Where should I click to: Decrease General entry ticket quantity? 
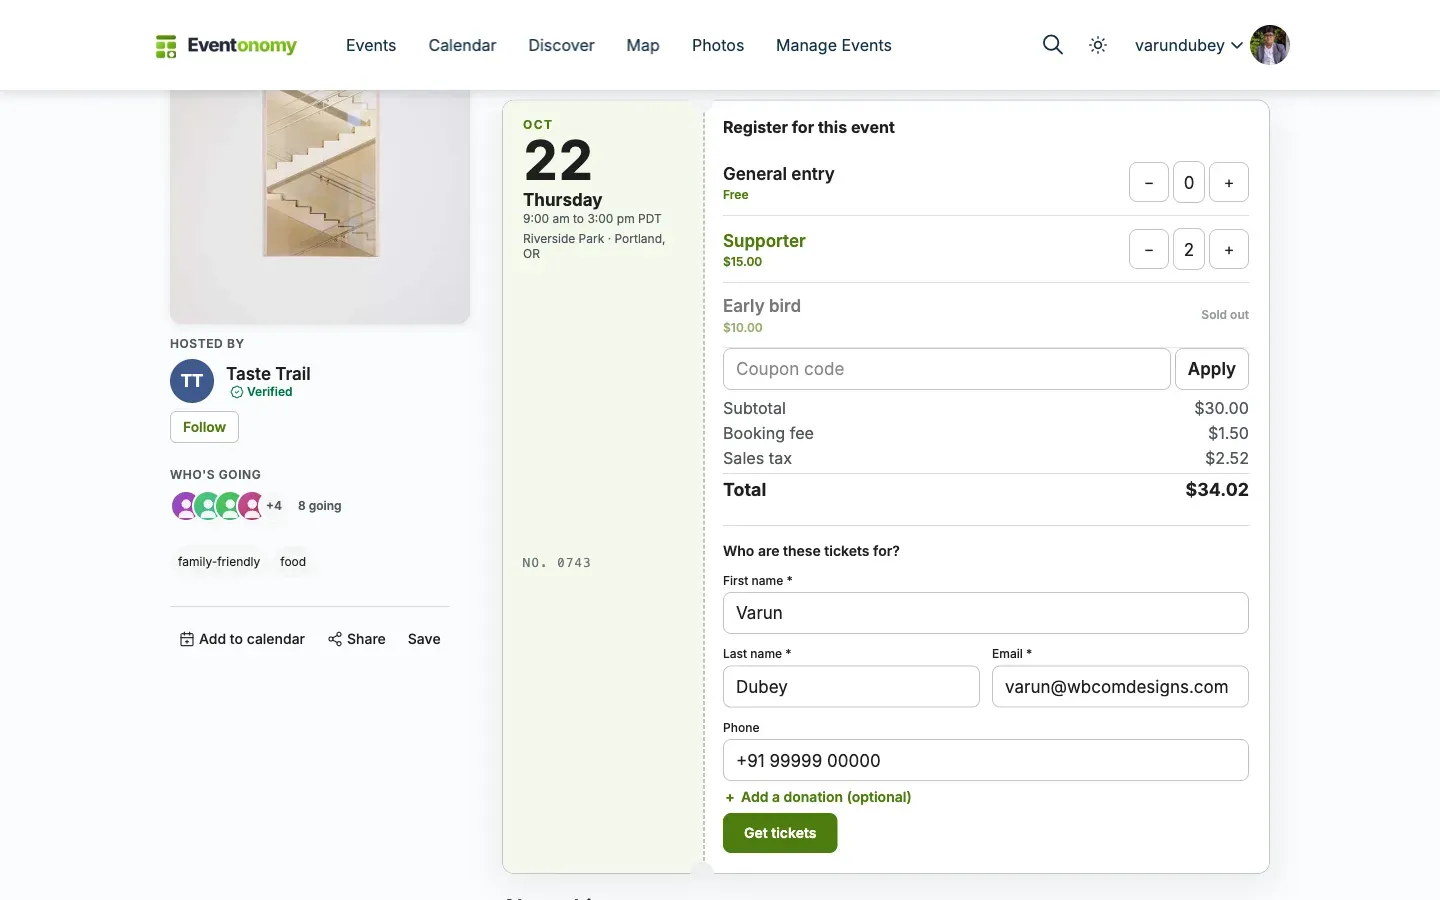pyautogui.click(x=1149, y=182)
